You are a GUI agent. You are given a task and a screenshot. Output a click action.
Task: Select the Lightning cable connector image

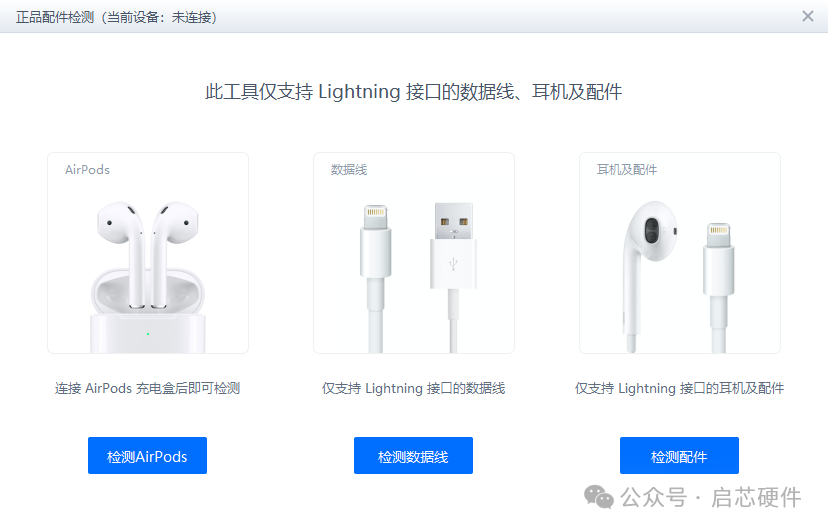click(x=375, y=279)
